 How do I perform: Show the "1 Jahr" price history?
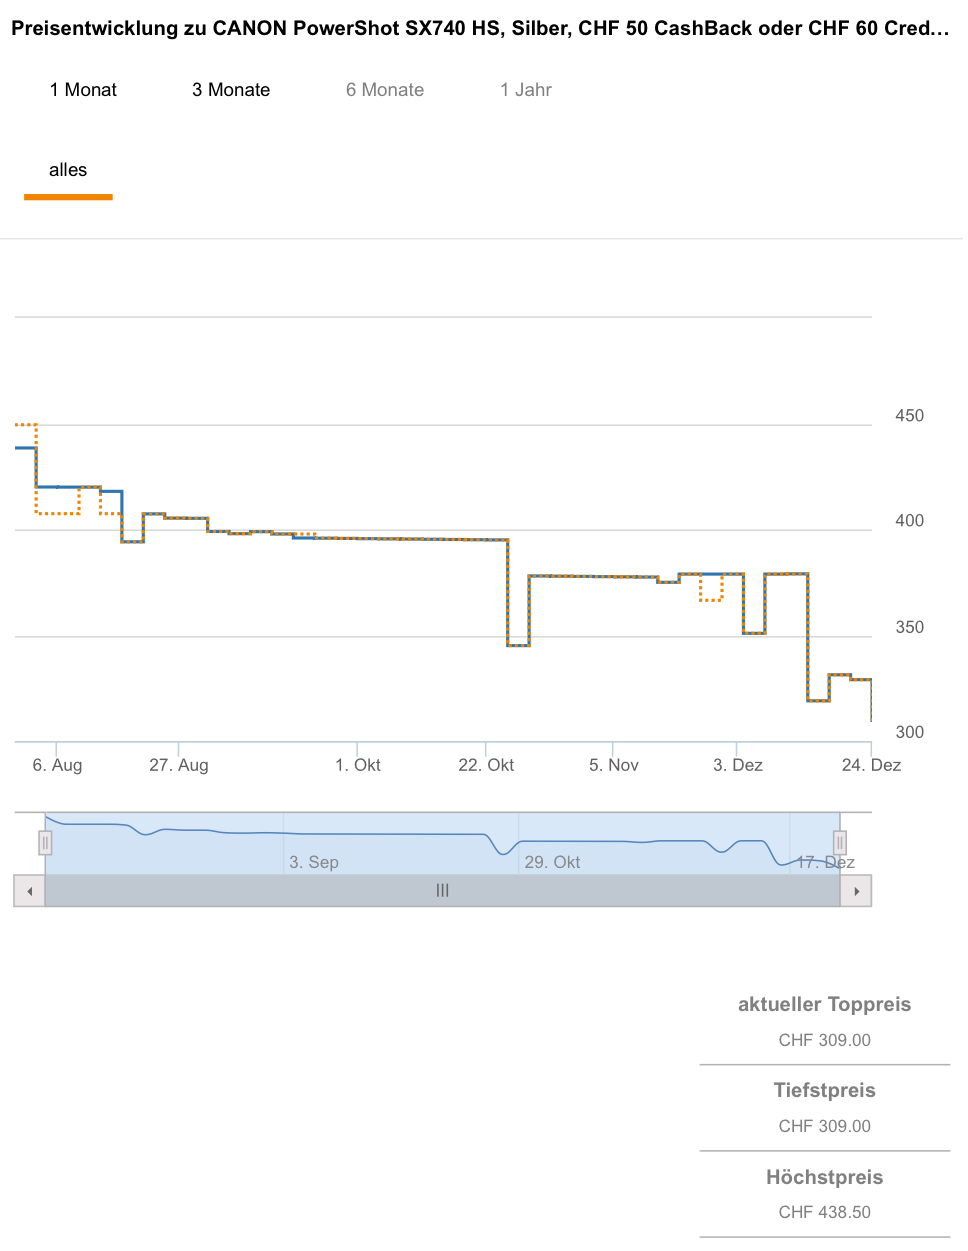(526, 90)
